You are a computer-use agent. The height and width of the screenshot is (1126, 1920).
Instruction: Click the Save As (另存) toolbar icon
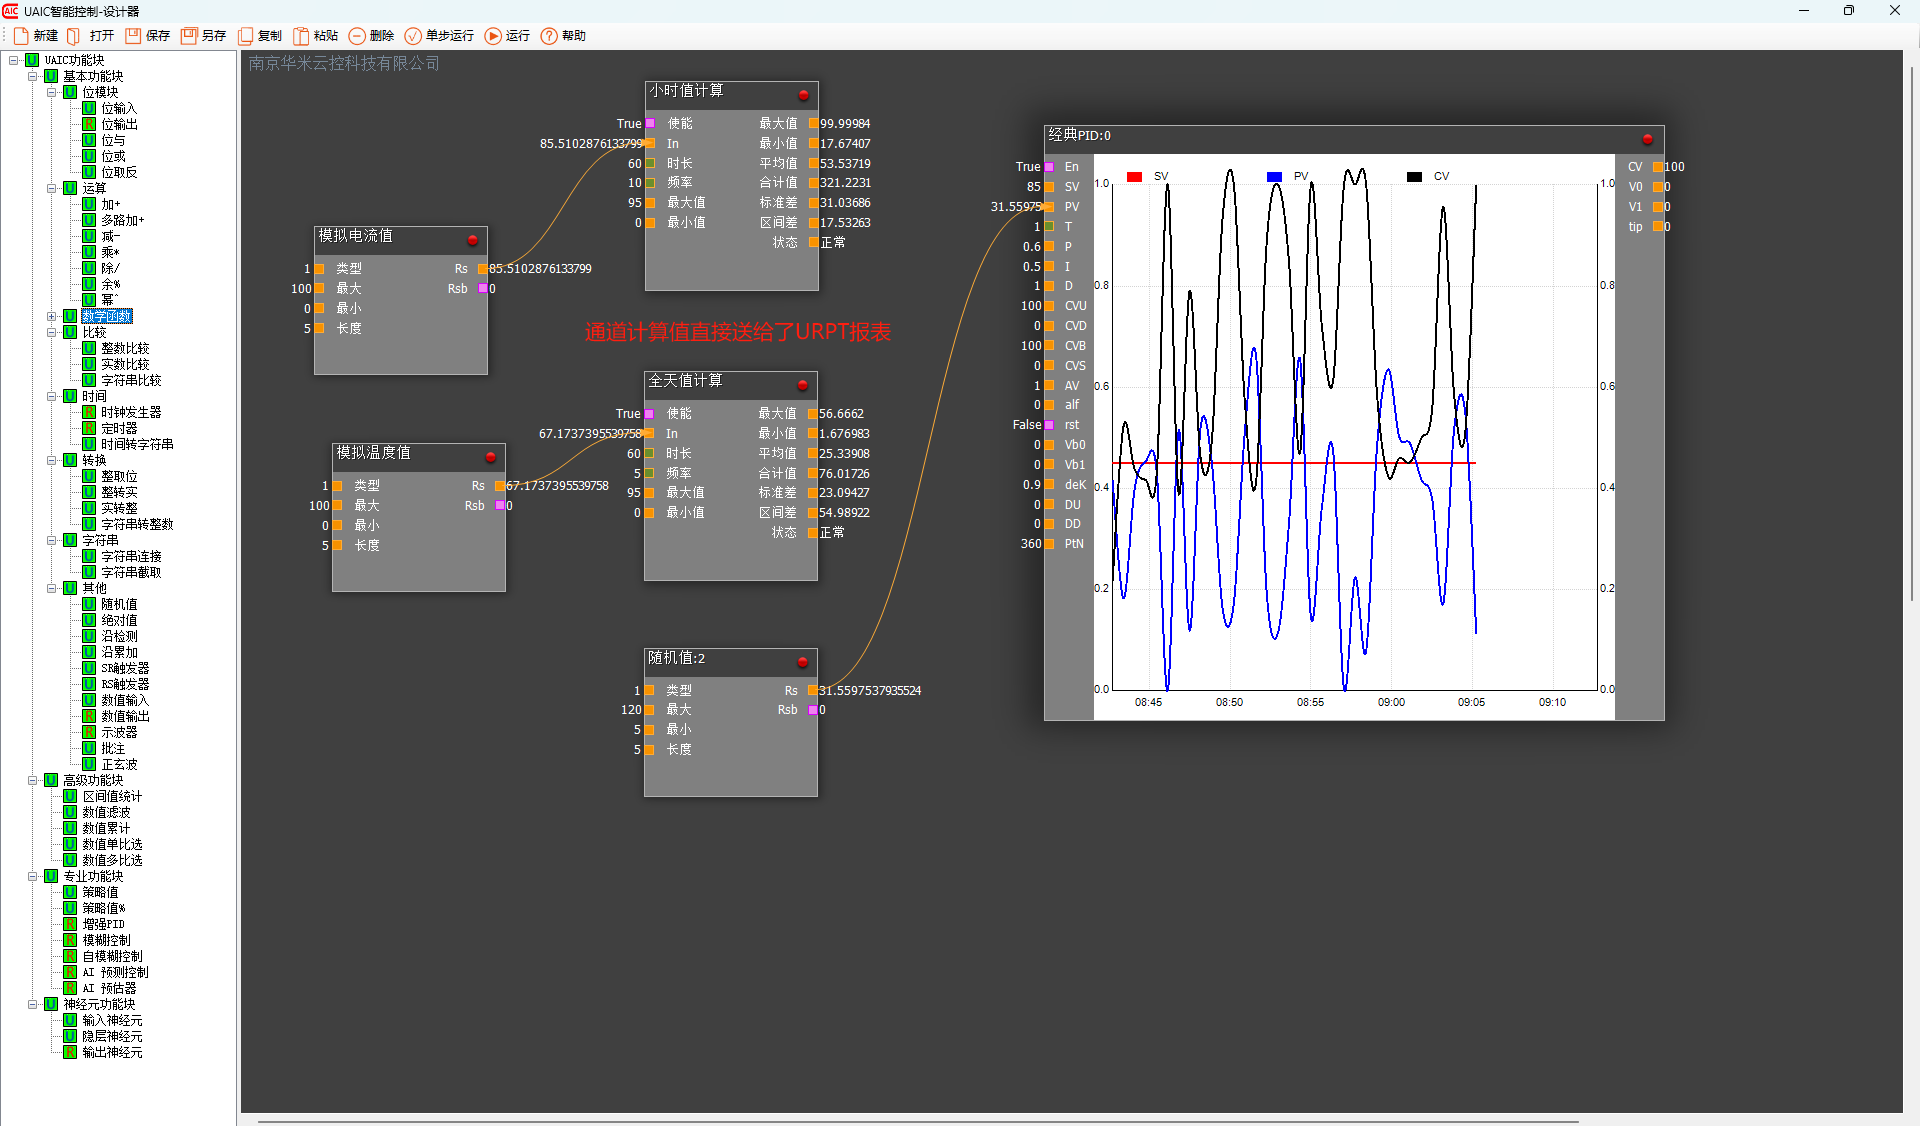[189, 36]
